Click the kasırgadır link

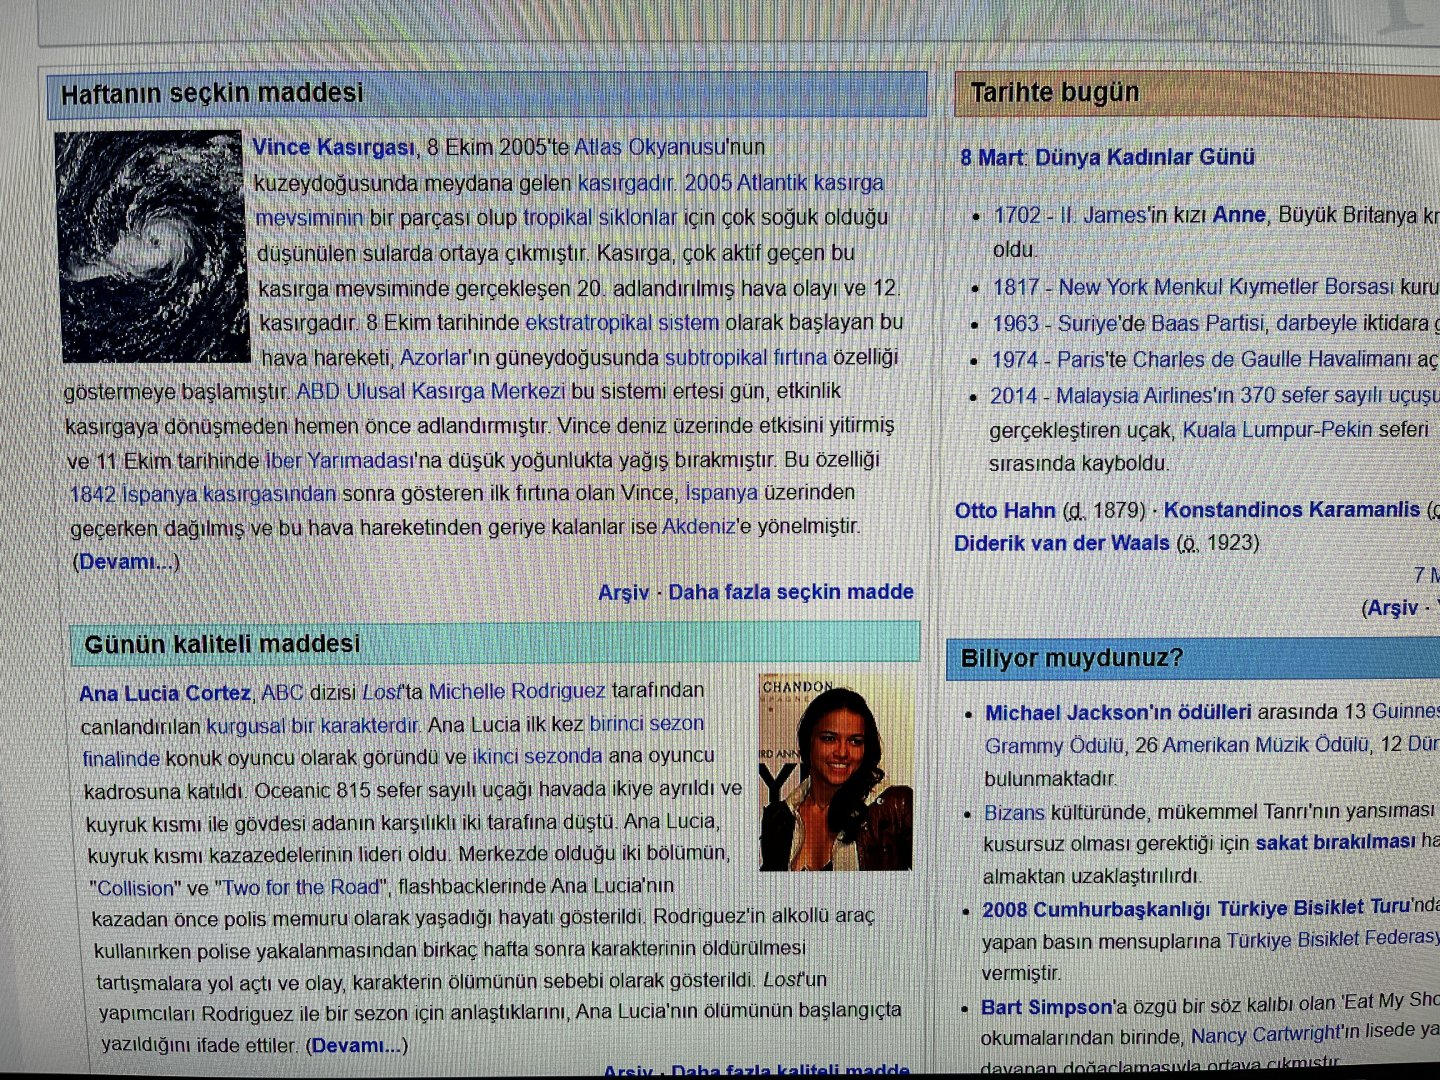625,183
